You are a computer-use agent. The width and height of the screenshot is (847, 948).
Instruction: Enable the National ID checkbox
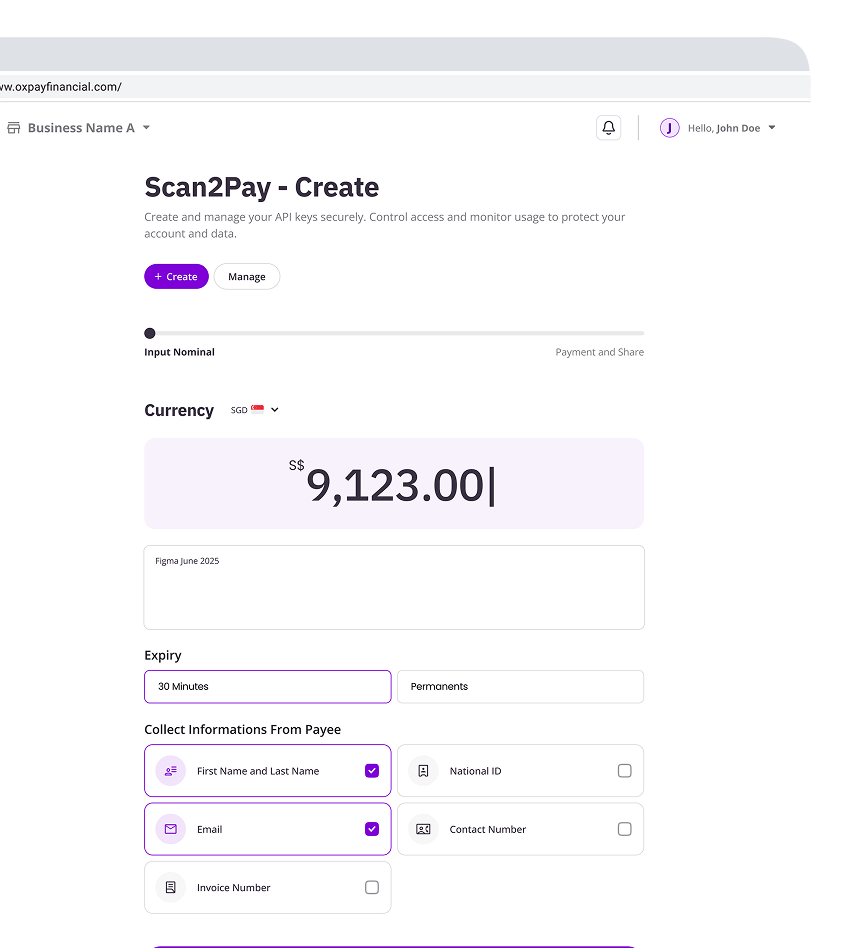[624, 771]
